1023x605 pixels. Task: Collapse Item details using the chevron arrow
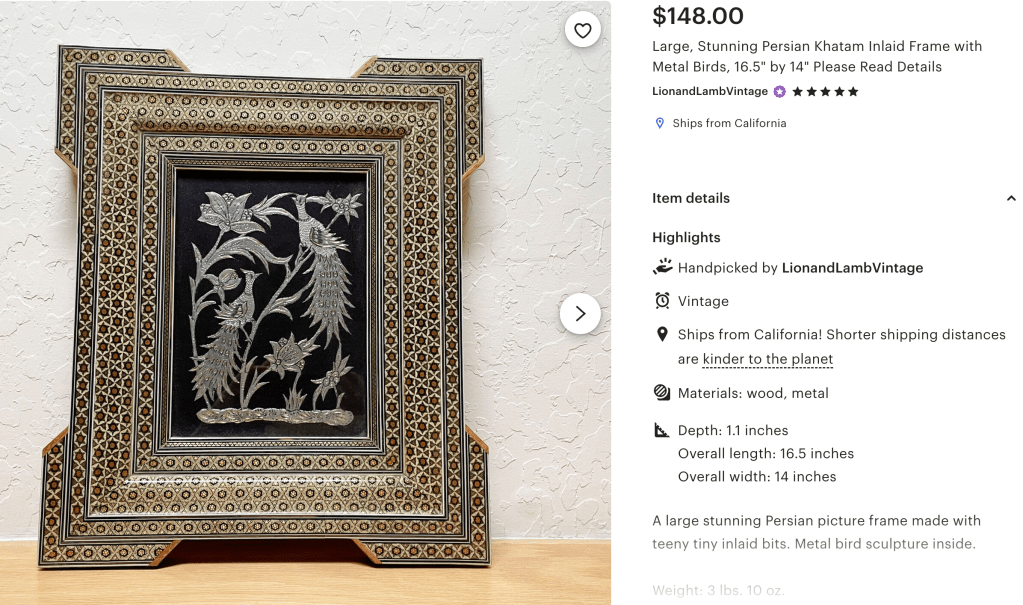[x=1011, y=198]
